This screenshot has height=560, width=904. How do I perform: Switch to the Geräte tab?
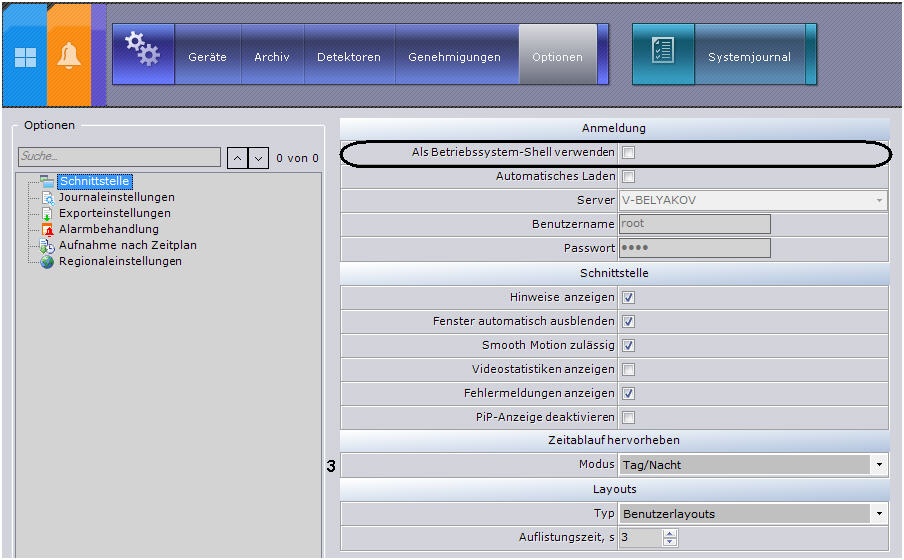(x=207, y=57)
